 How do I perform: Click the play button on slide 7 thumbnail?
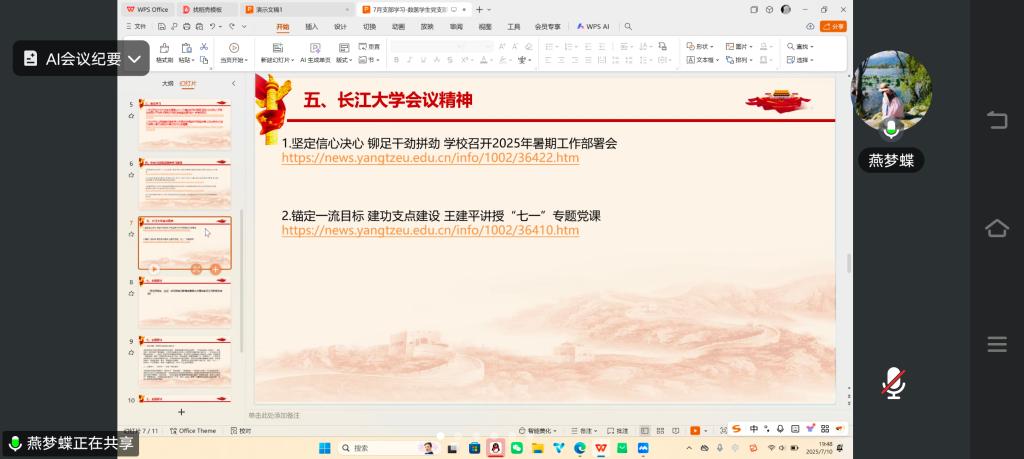click(154, 269)
